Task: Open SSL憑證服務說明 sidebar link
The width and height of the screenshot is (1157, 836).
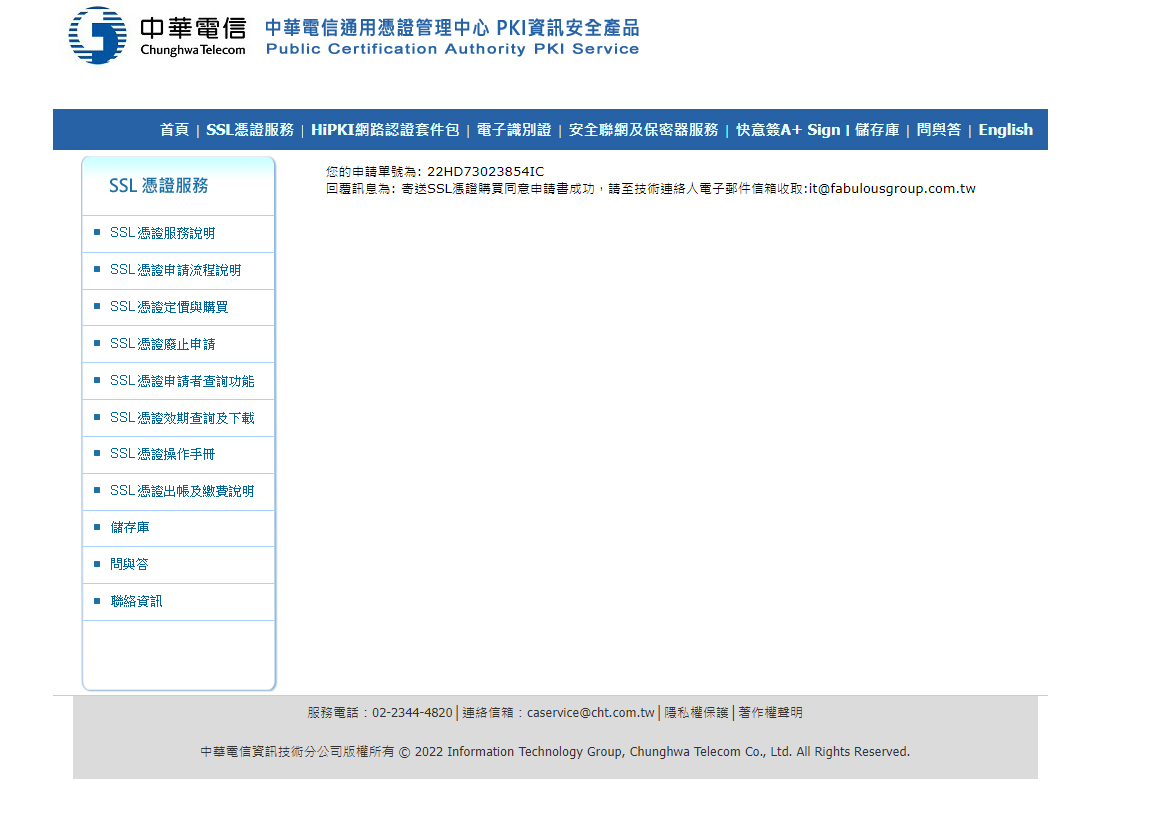Action: coord(162,233)
